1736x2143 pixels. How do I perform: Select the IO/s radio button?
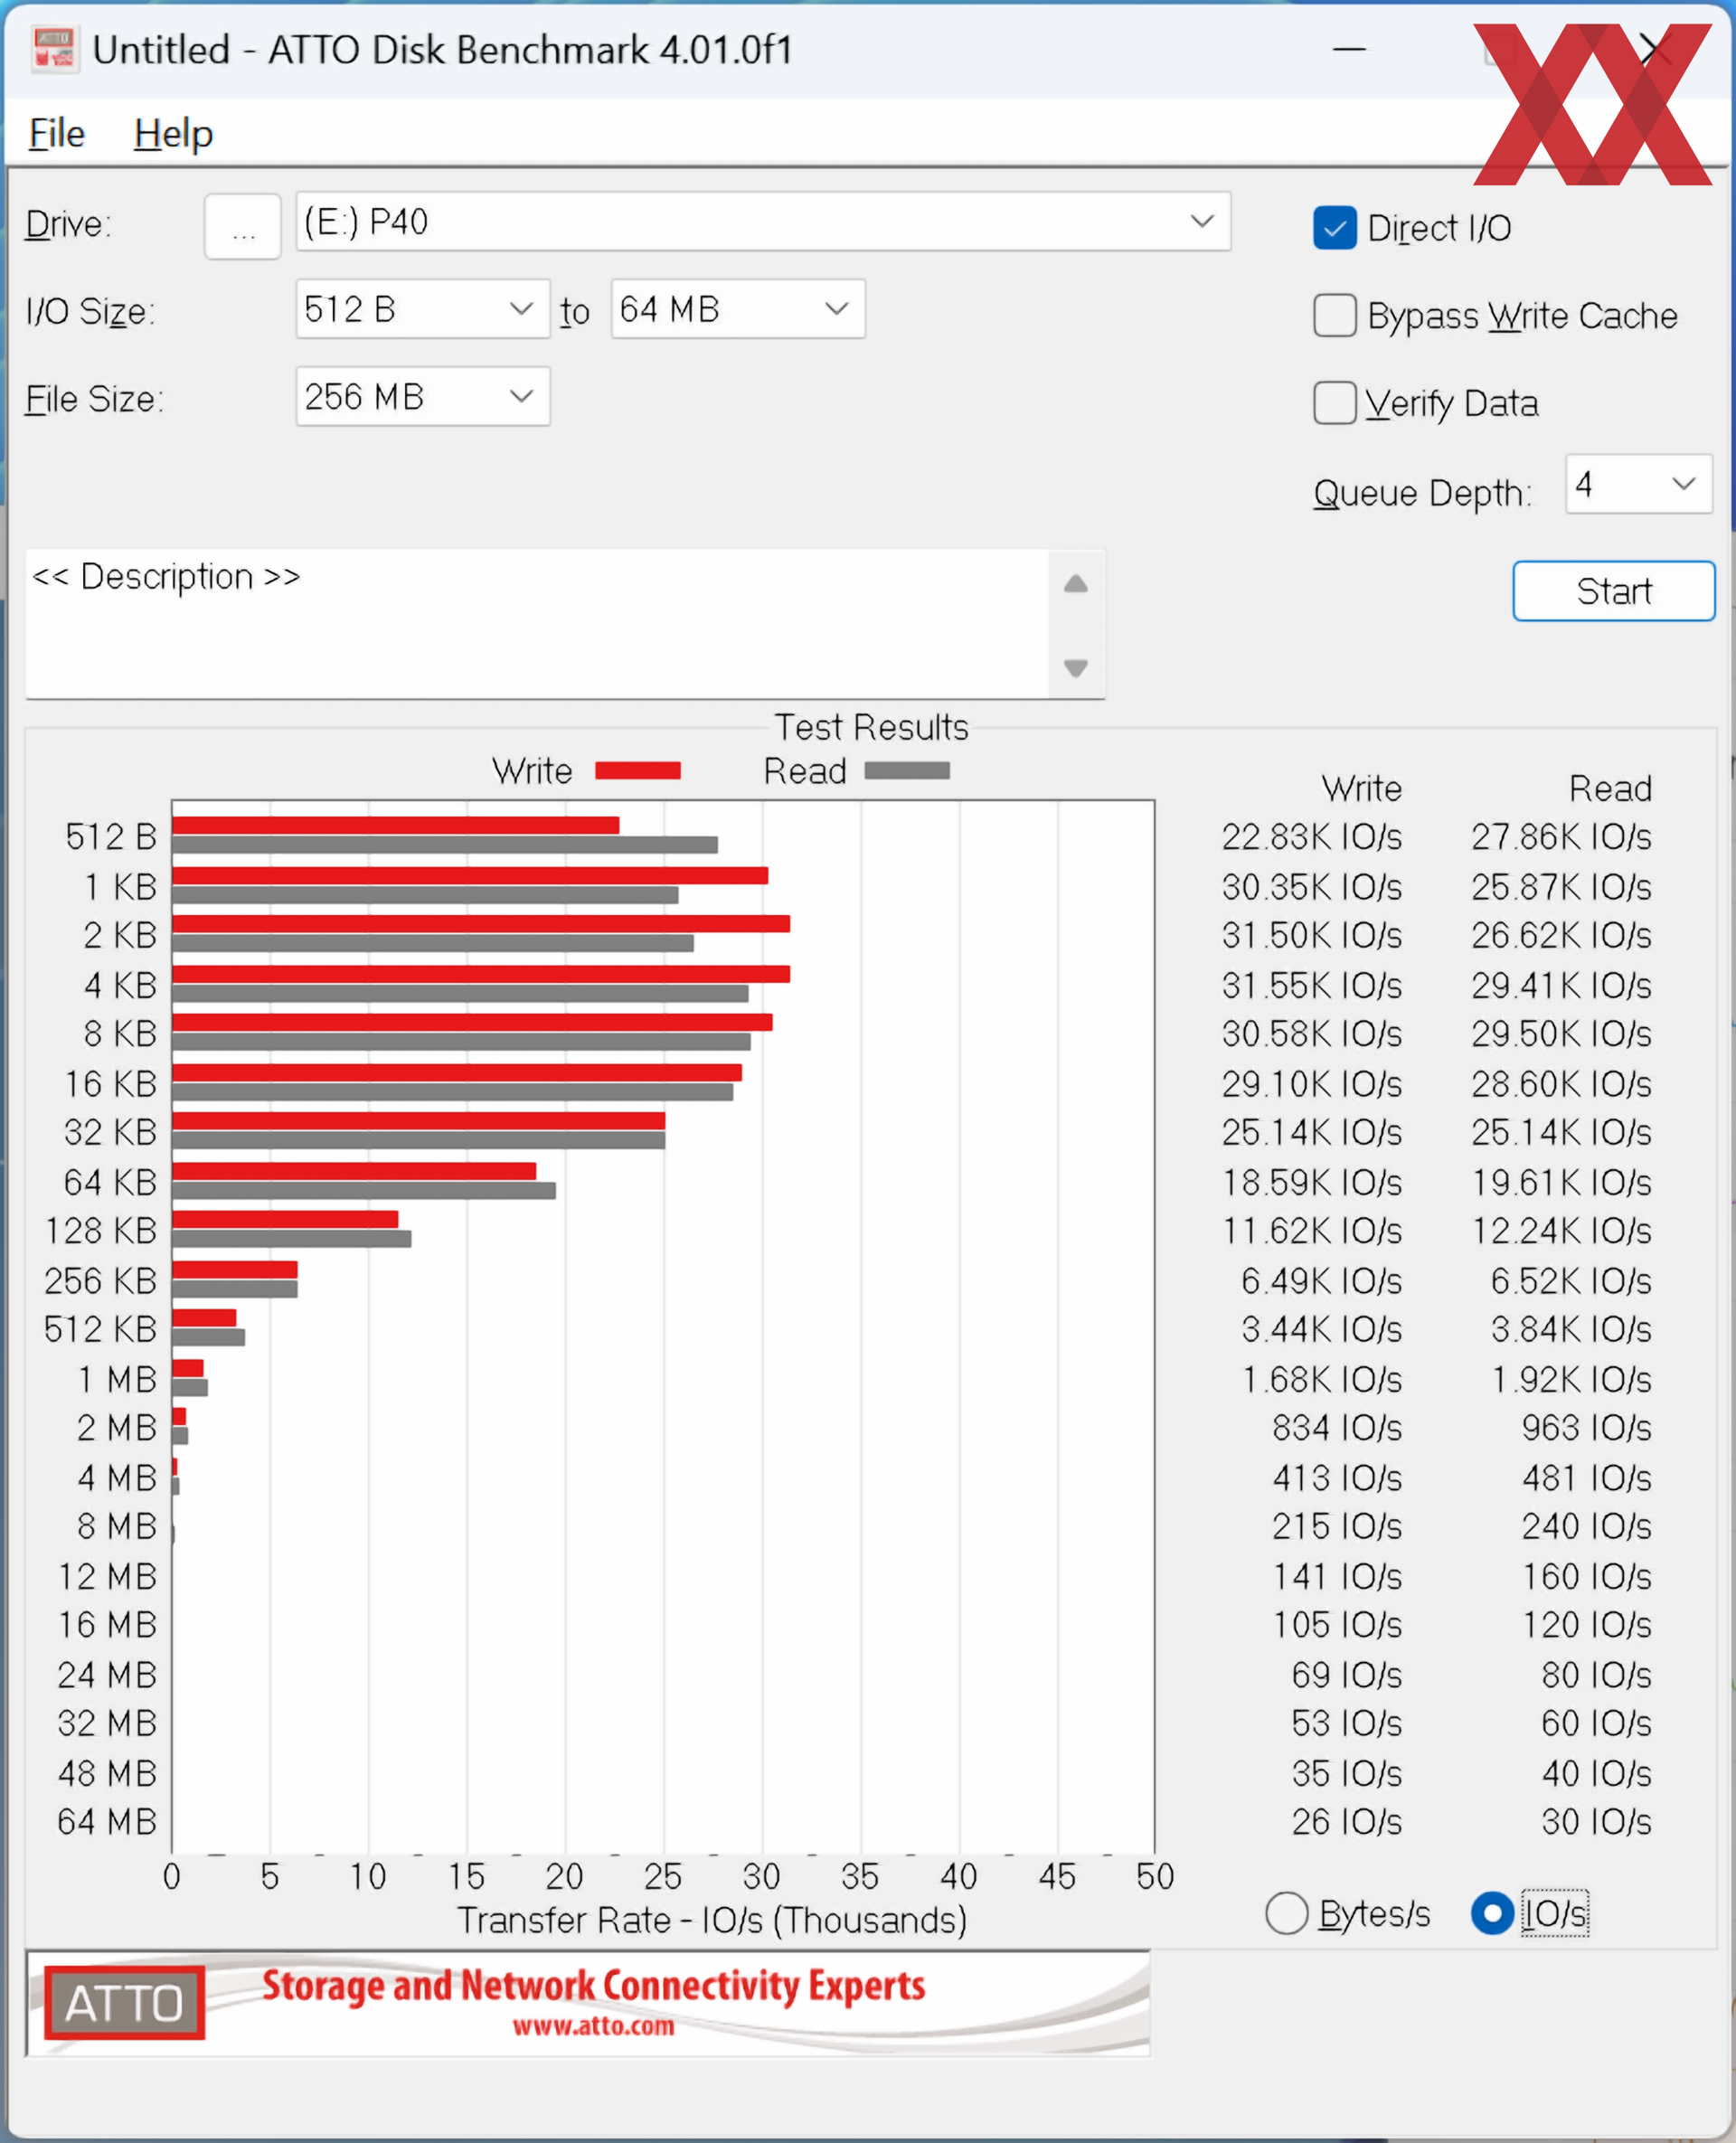point(1491,1913)
